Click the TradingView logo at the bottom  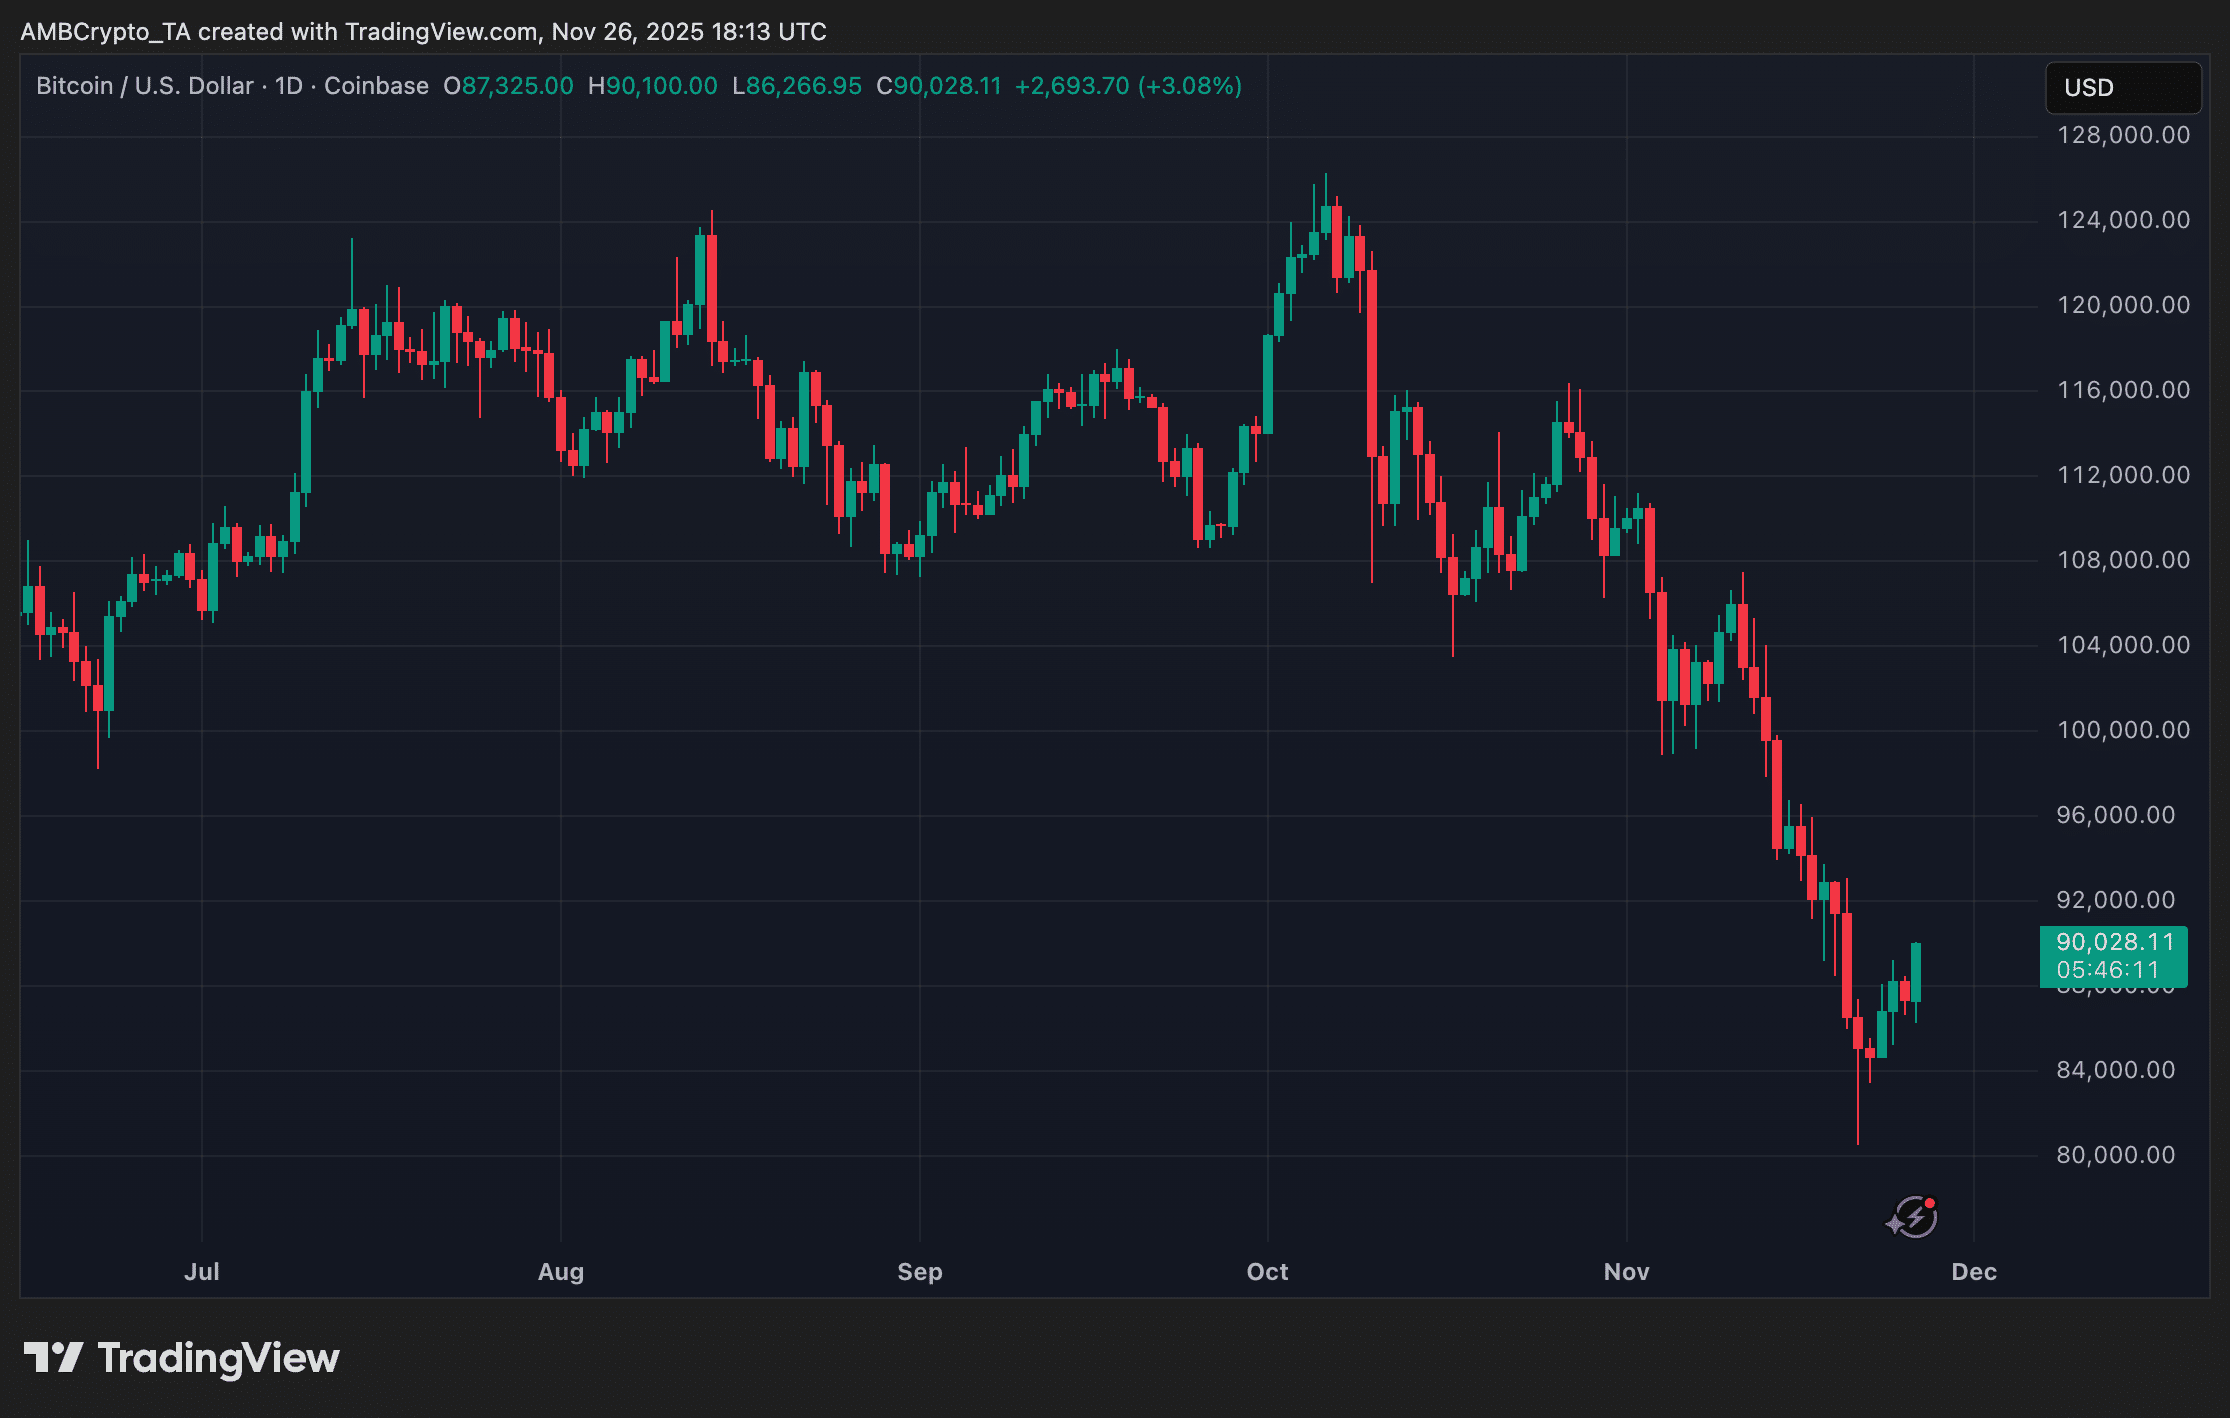click(182, 1358)
